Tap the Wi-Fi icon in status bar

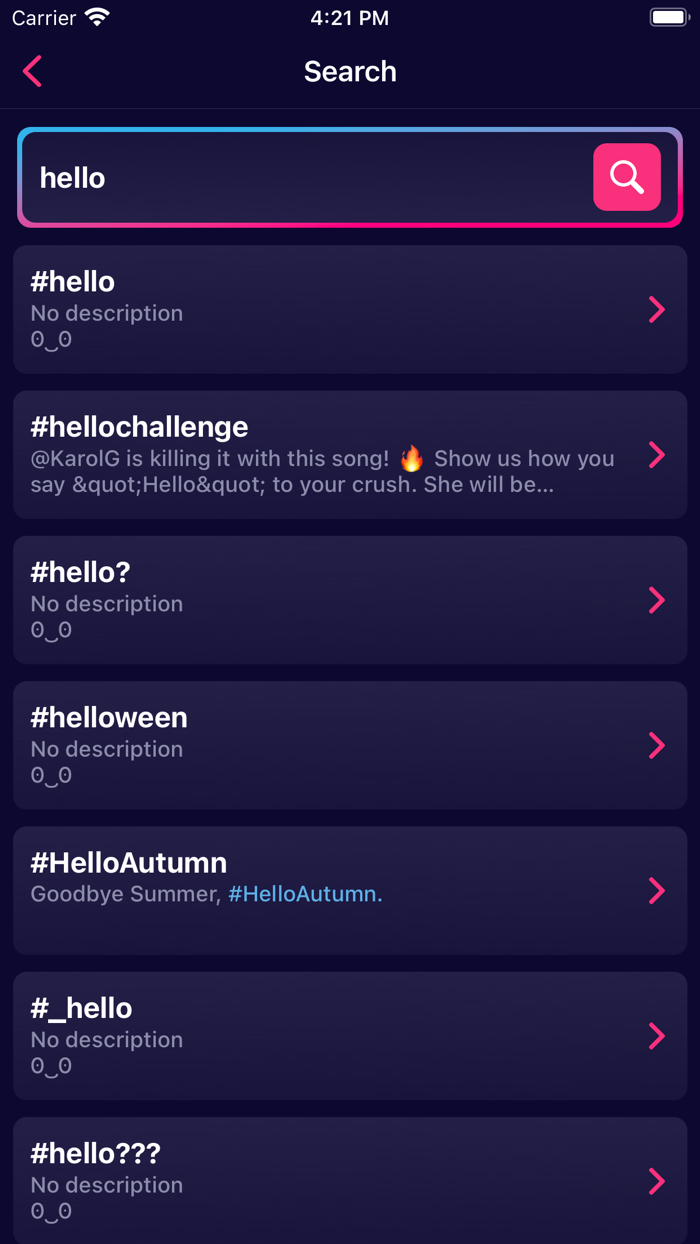(x=96, y=16)
